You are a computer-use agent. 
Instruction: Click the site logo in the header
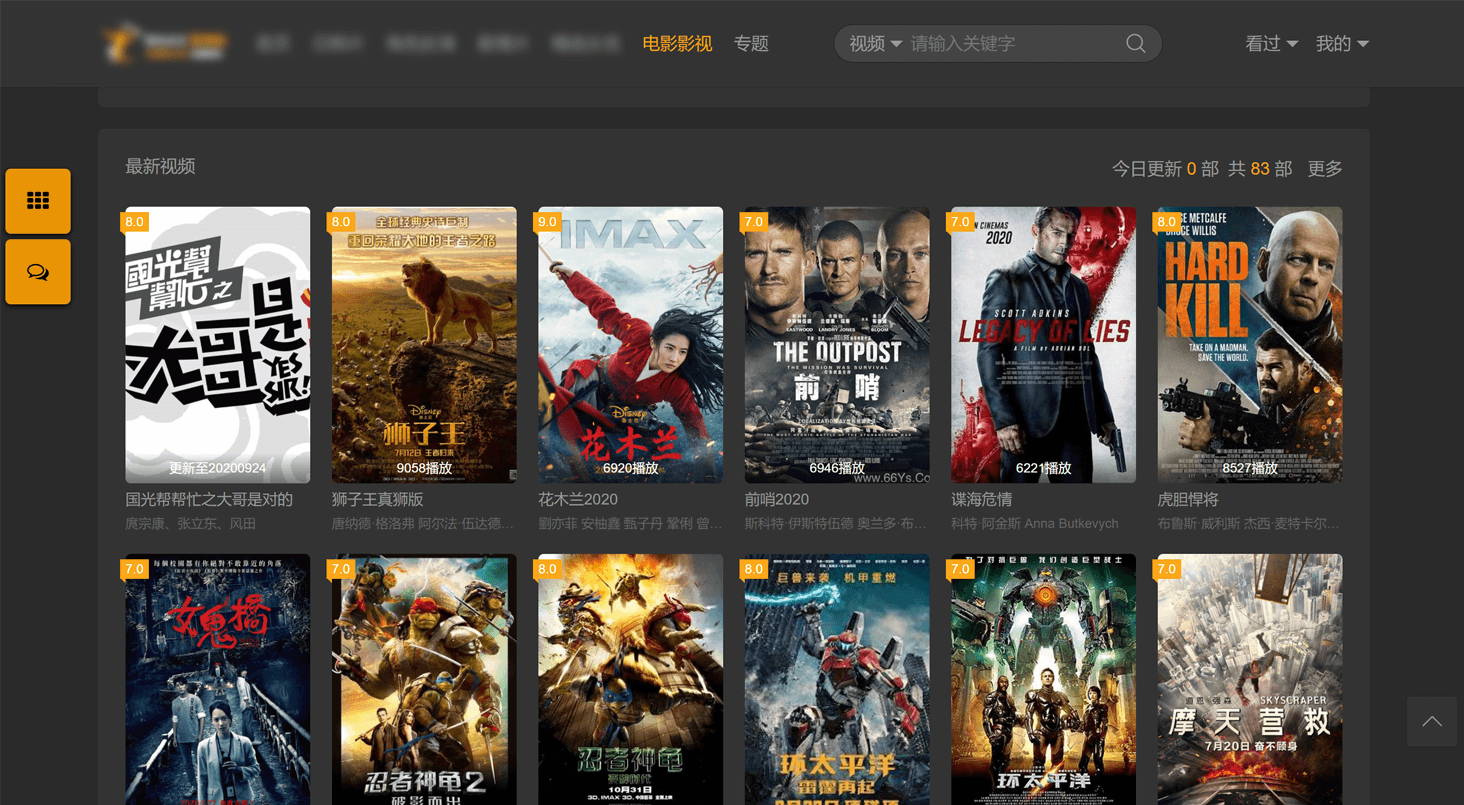[x=165, y=44]
